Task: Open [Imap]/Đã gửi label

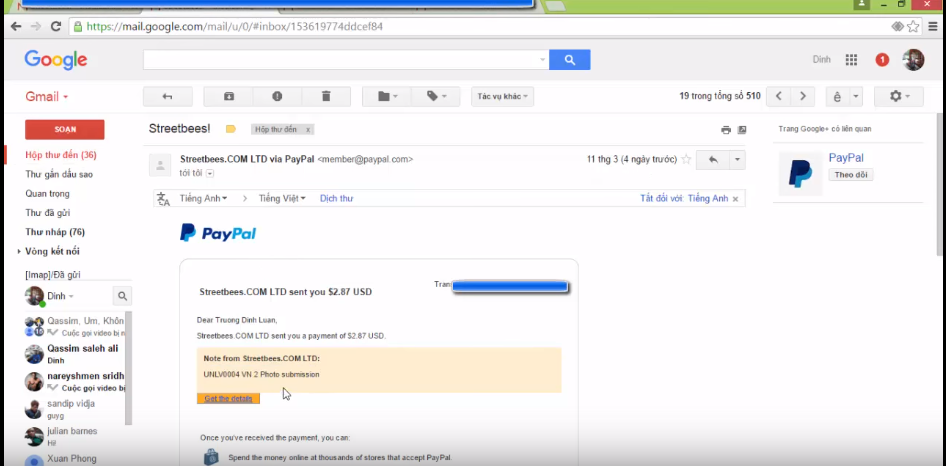Action: tap(53, 275)
